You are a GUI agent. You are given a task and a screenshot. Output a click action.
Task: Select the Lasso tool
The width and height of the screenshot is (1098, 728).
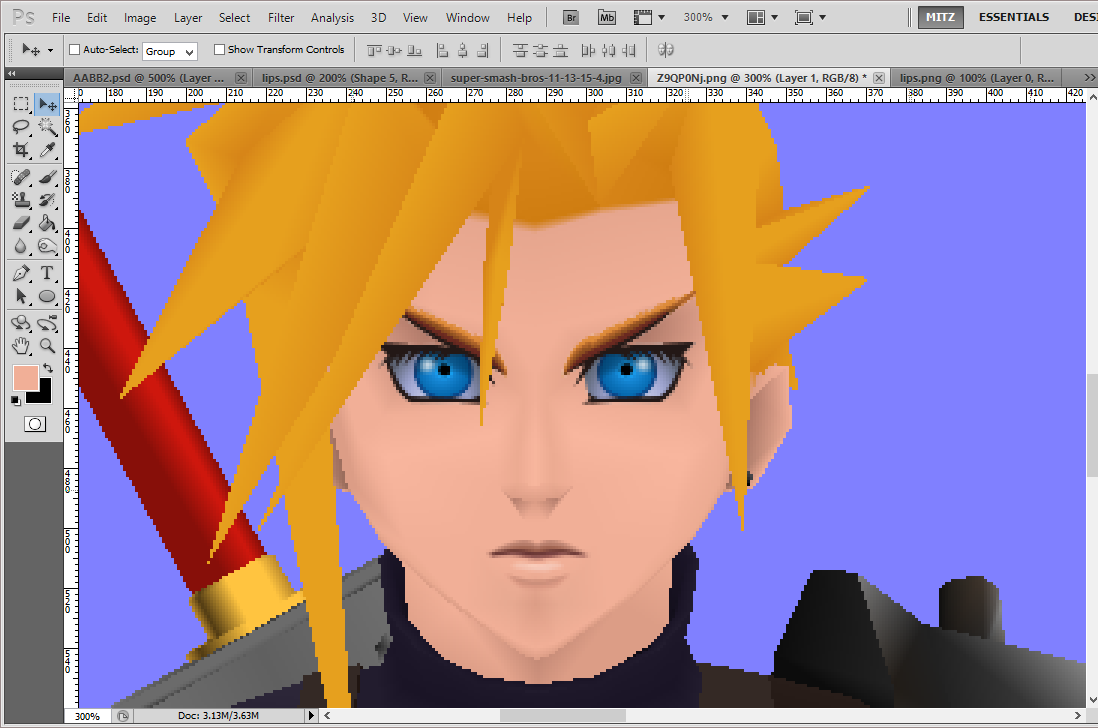(x=21, y=127)
